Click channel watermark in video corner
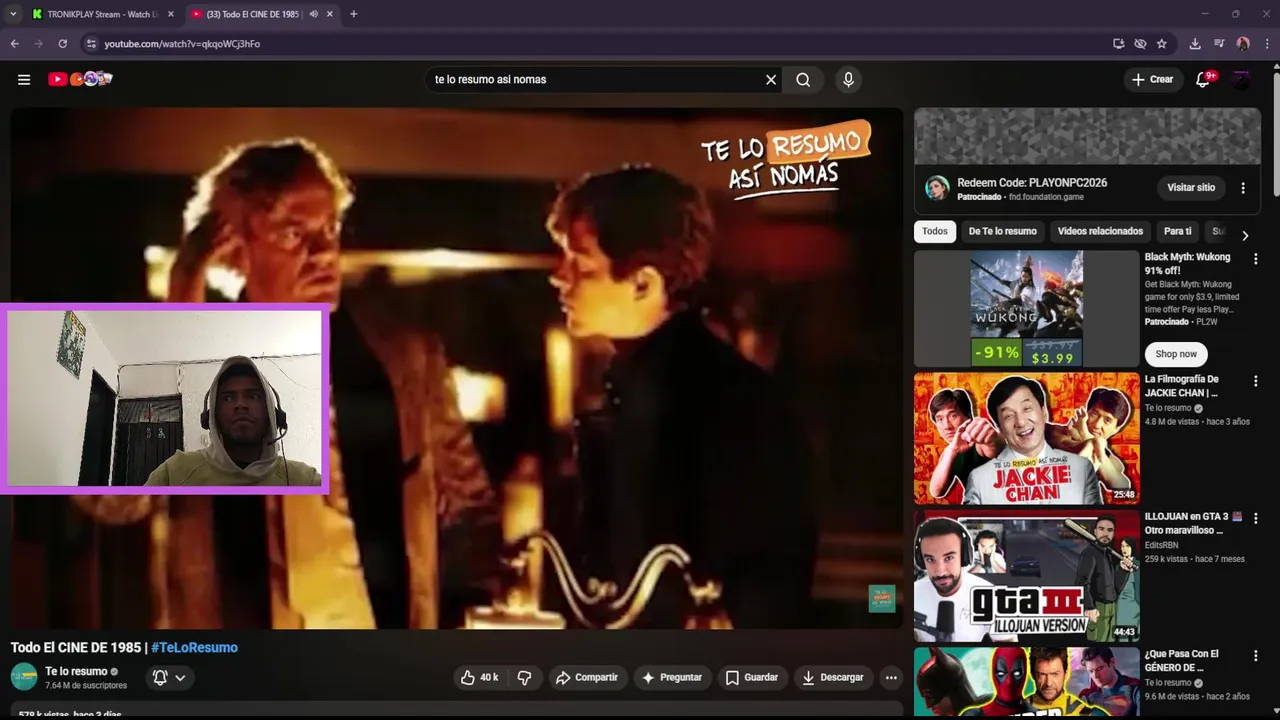The width and height of the screenshot is (1280, 720). click(881, 598)
